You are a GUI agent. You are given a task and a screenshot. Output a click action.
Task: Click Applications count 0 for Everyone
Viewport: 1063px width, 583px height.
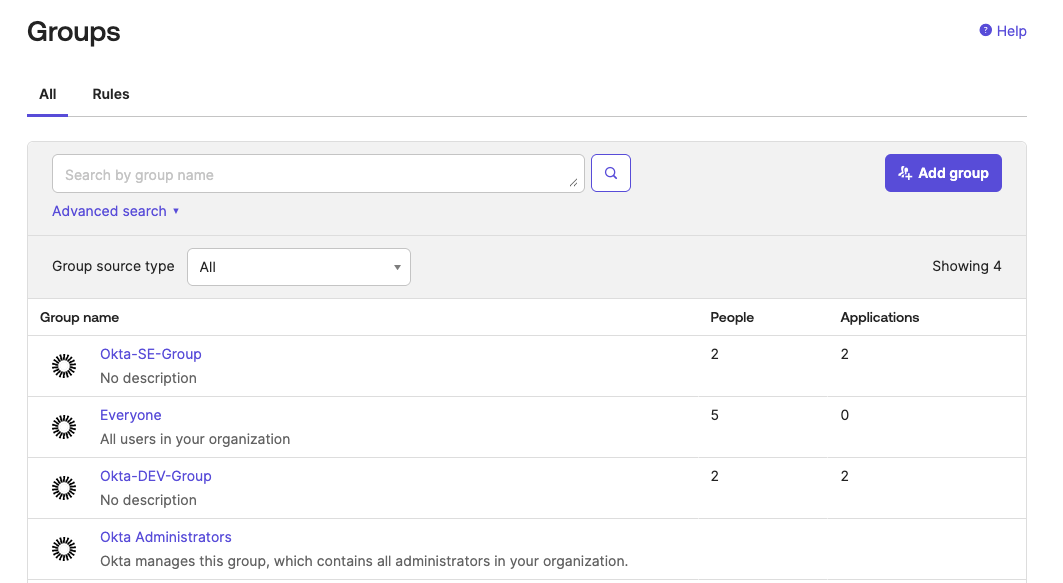tap(845, 415)
